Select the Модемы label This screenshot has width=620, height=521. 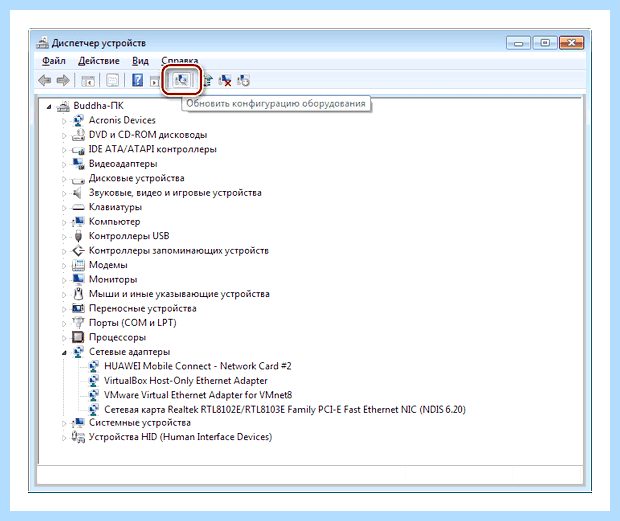click(x=108, y=265)
